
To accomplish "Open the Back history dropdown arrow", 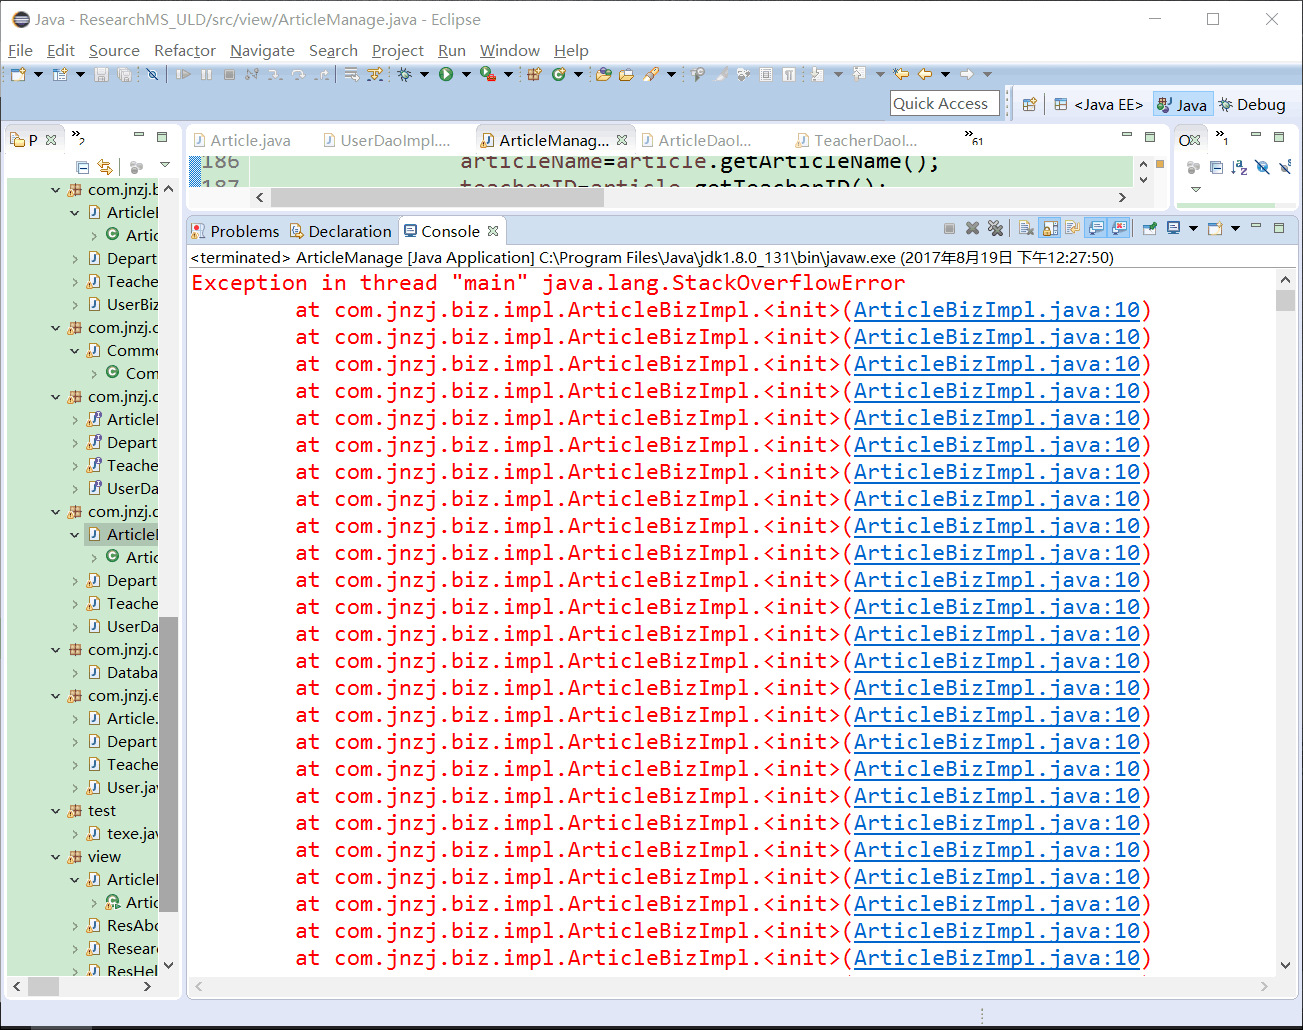I will (x=945, y=74).
